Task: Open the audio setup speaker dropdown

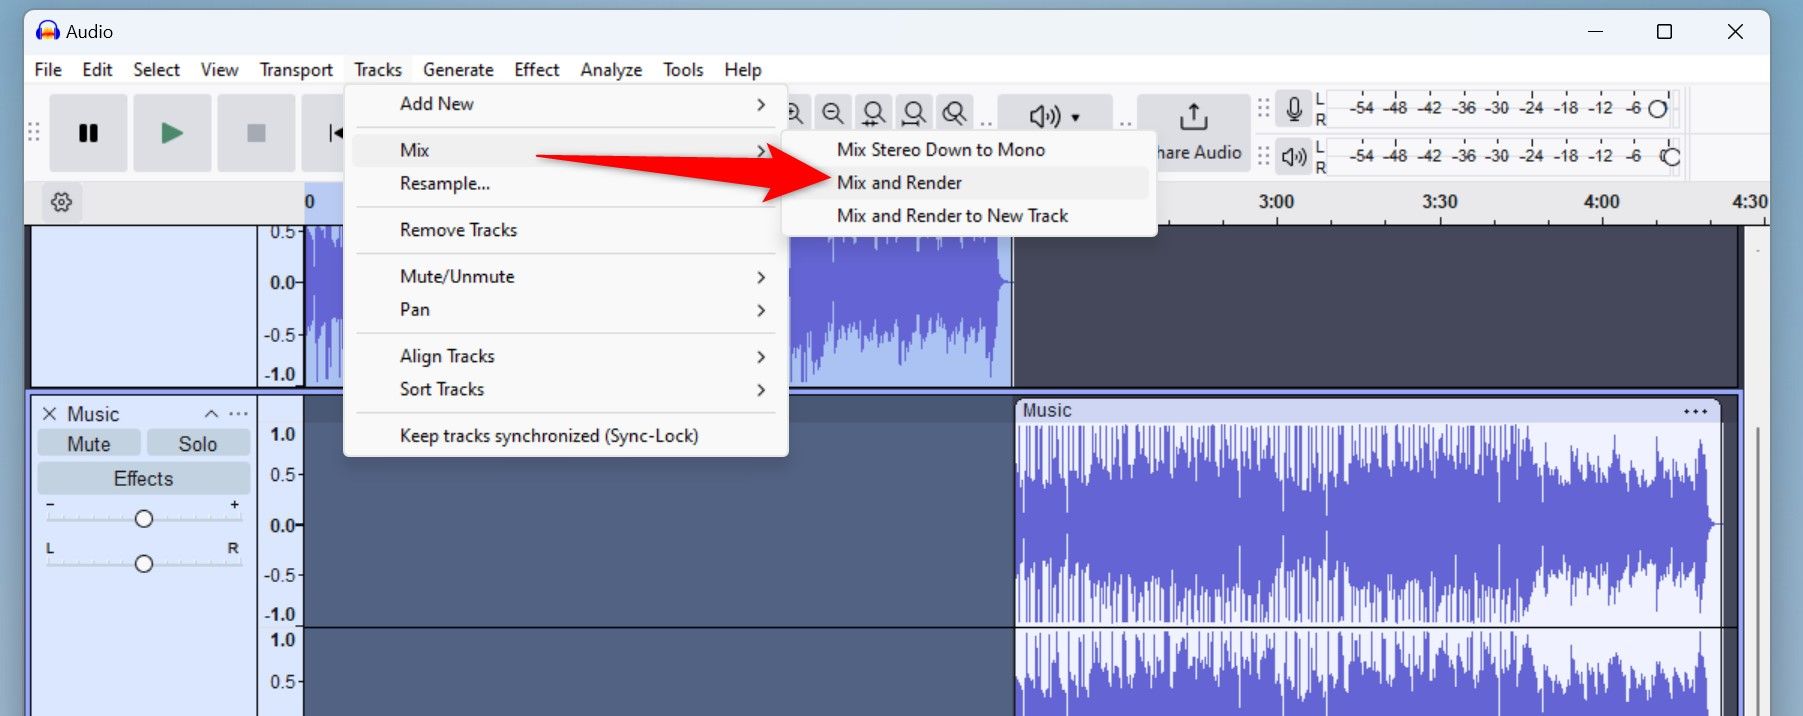Action: click(x=1054, y=117)
